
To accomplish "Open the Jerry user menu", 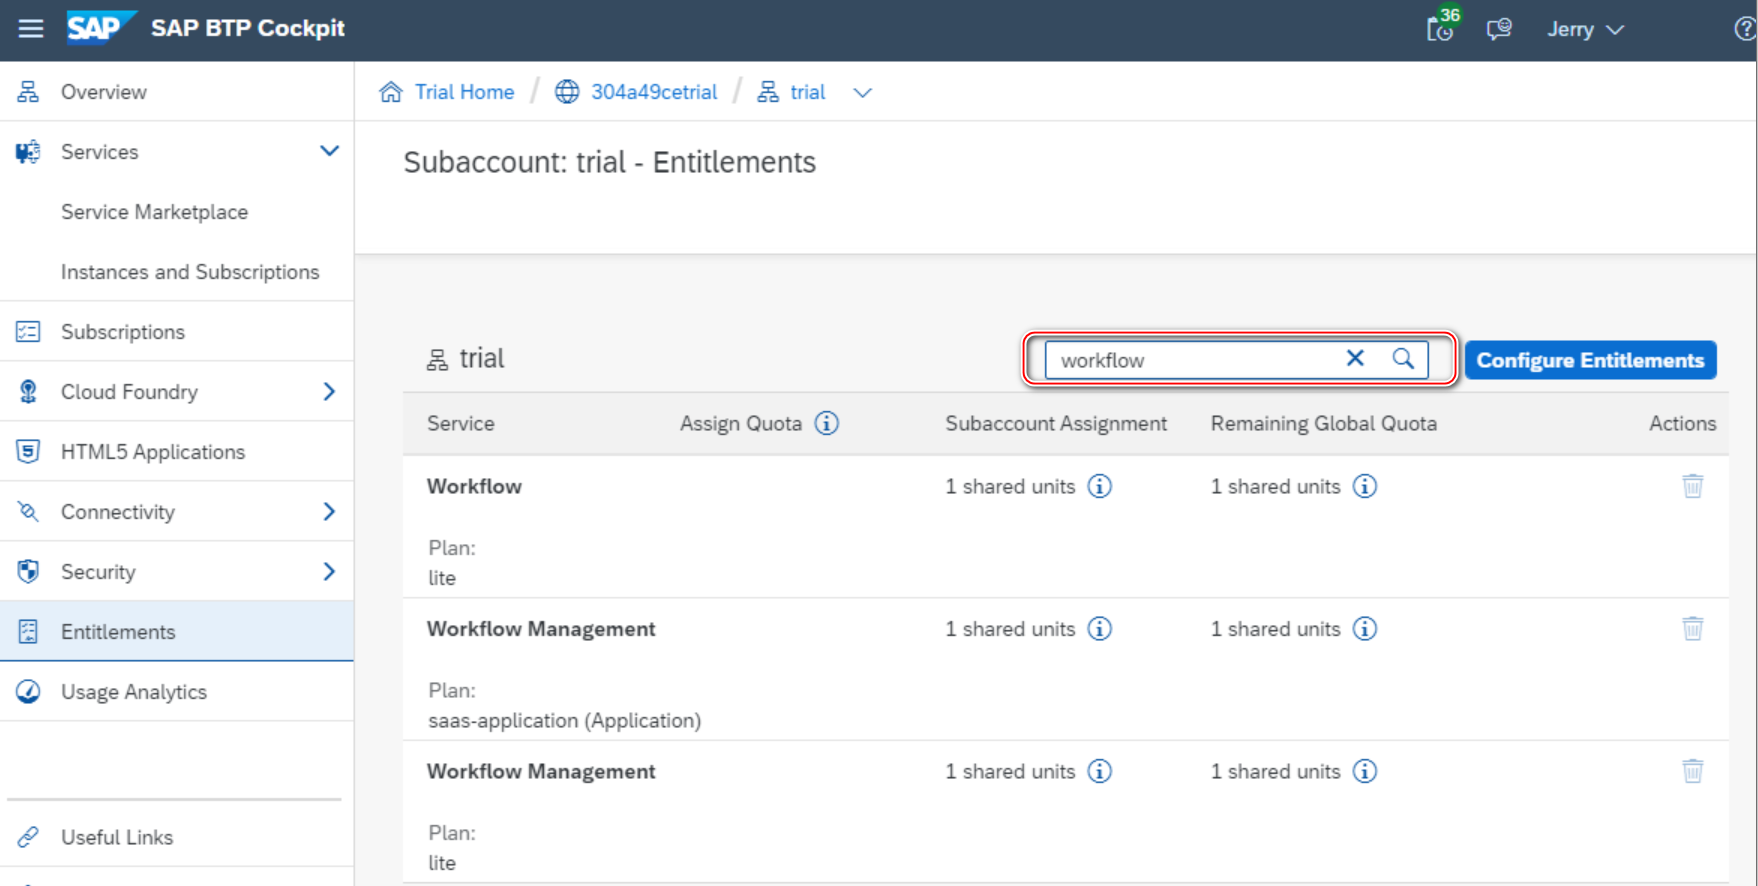I will (1585, 29).
